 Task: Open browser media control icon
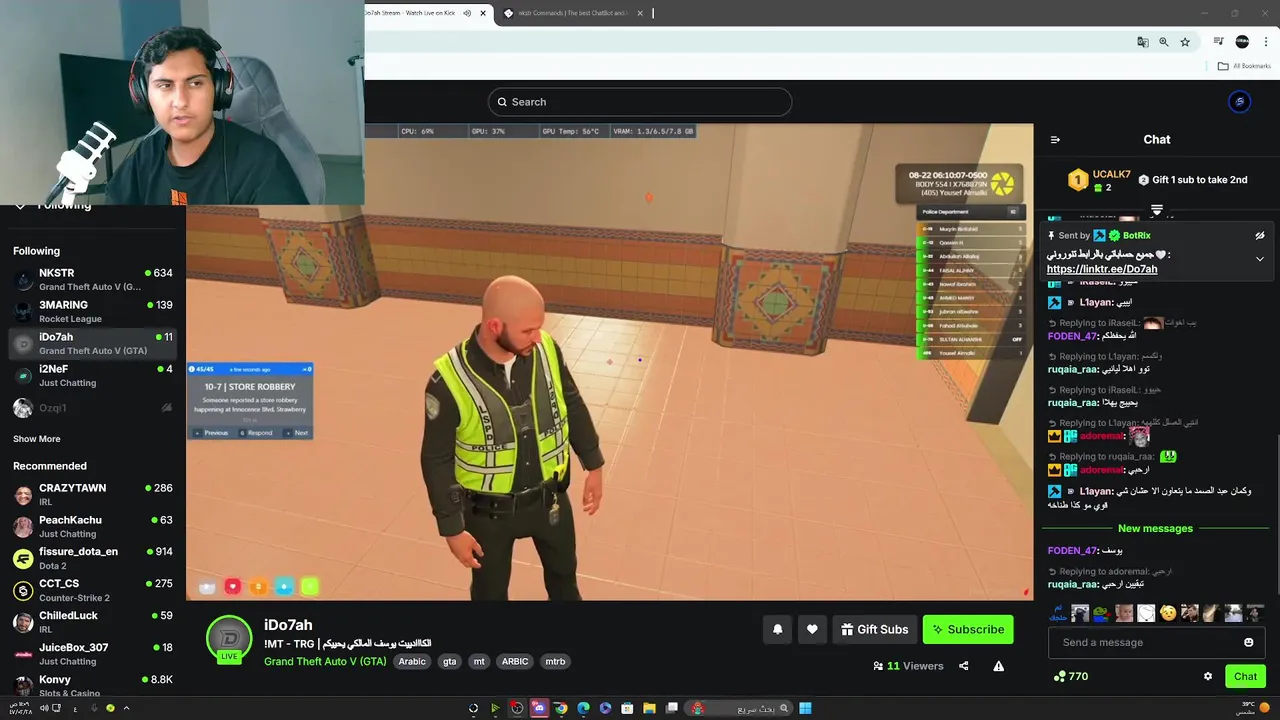[1219, 42]
